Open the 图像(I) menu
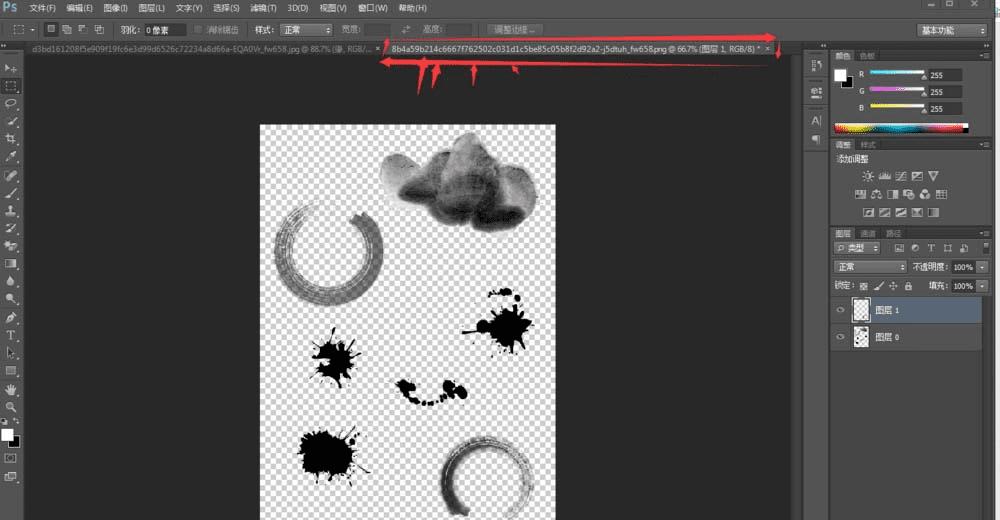Viewport: 1000px width, 520px height. (115, 8)
